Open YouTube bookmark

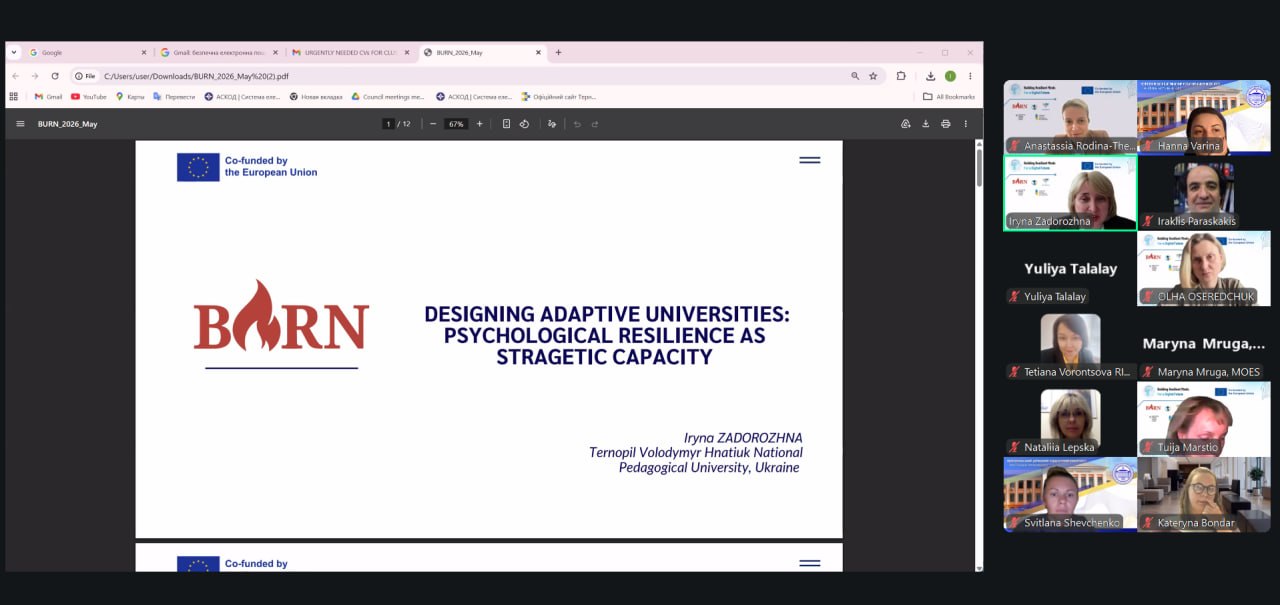(89, 97)
